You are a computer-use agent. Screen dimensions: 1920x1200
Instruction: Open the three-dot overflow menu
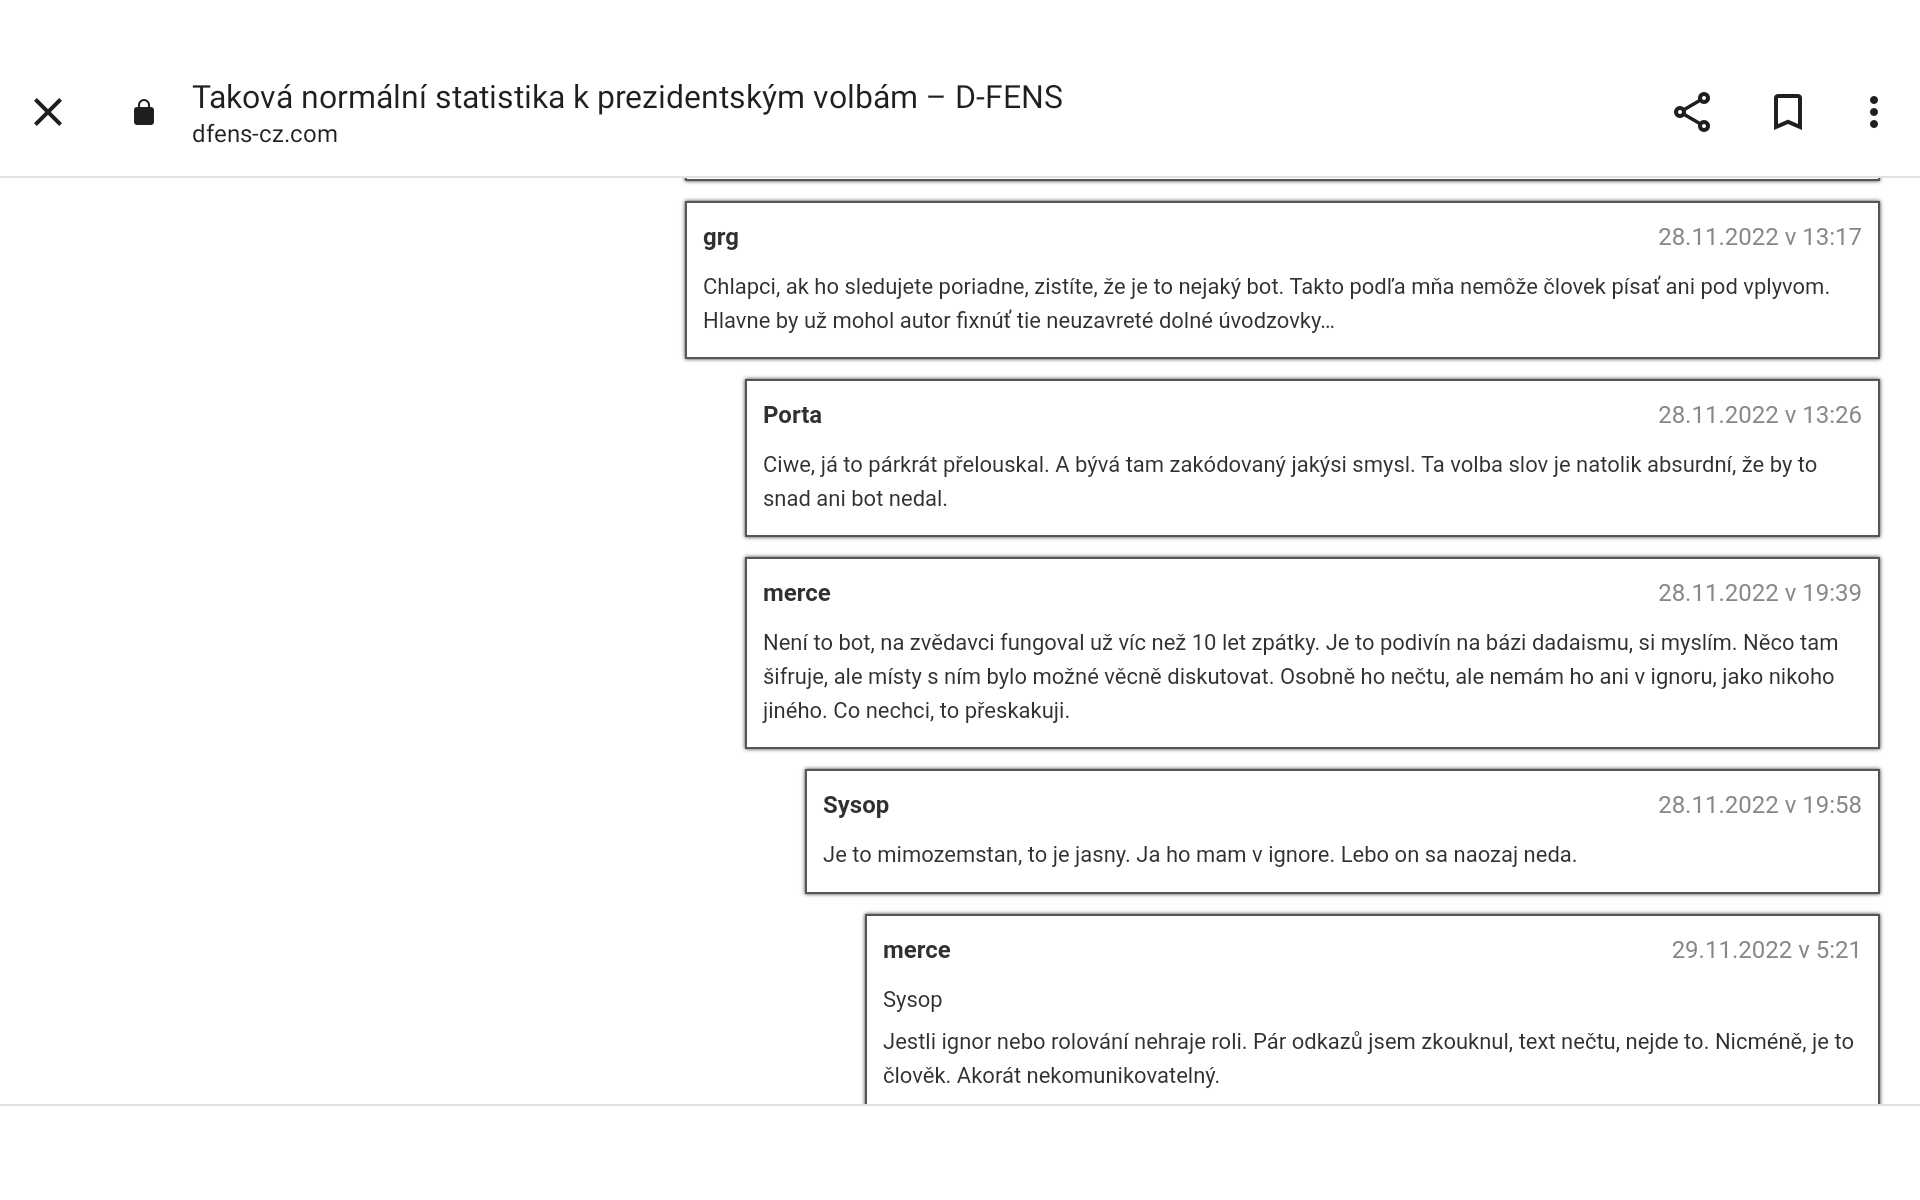point(1874,112)
